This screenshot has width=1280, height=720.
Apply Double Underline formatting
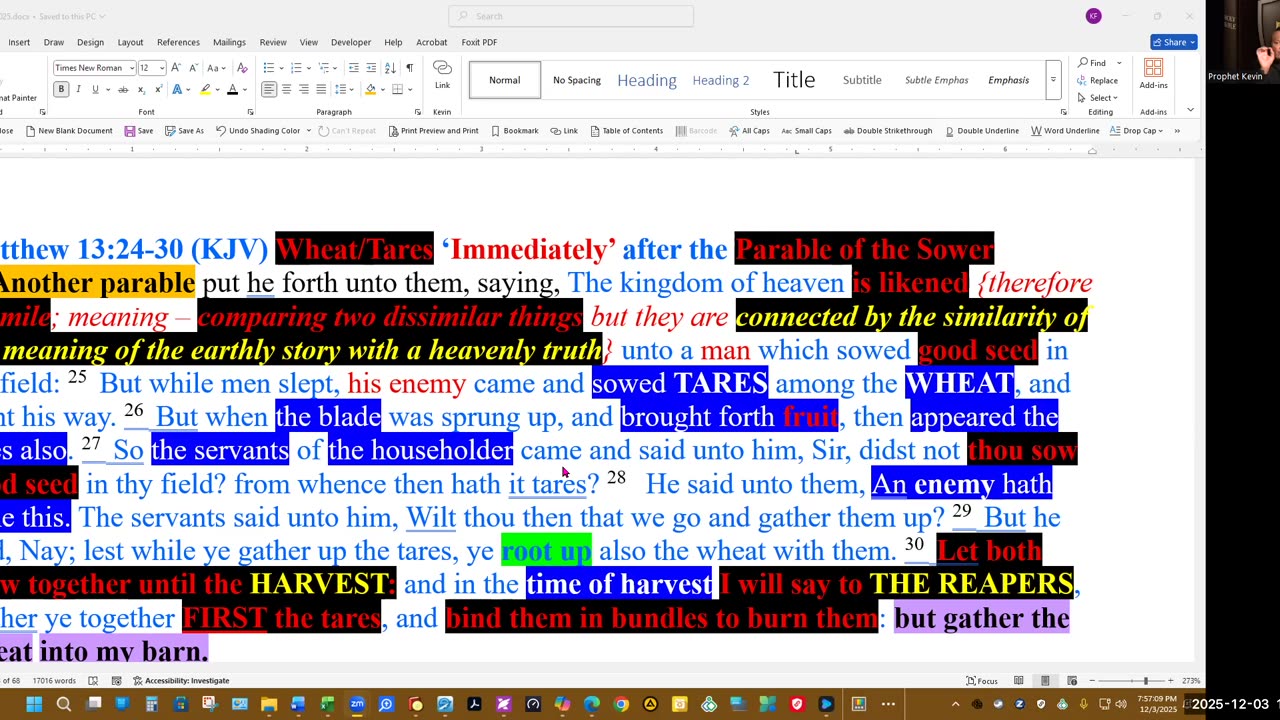tap(982, 131)
